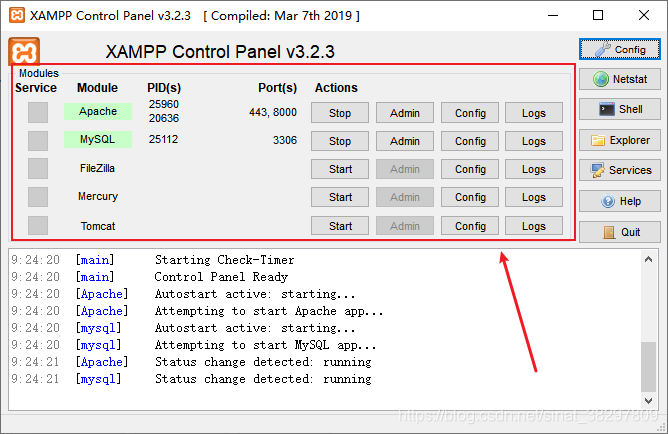This screenshot has height=434, width=668.
Task: Select the MySQL module label
Action: tap(98, 139)
